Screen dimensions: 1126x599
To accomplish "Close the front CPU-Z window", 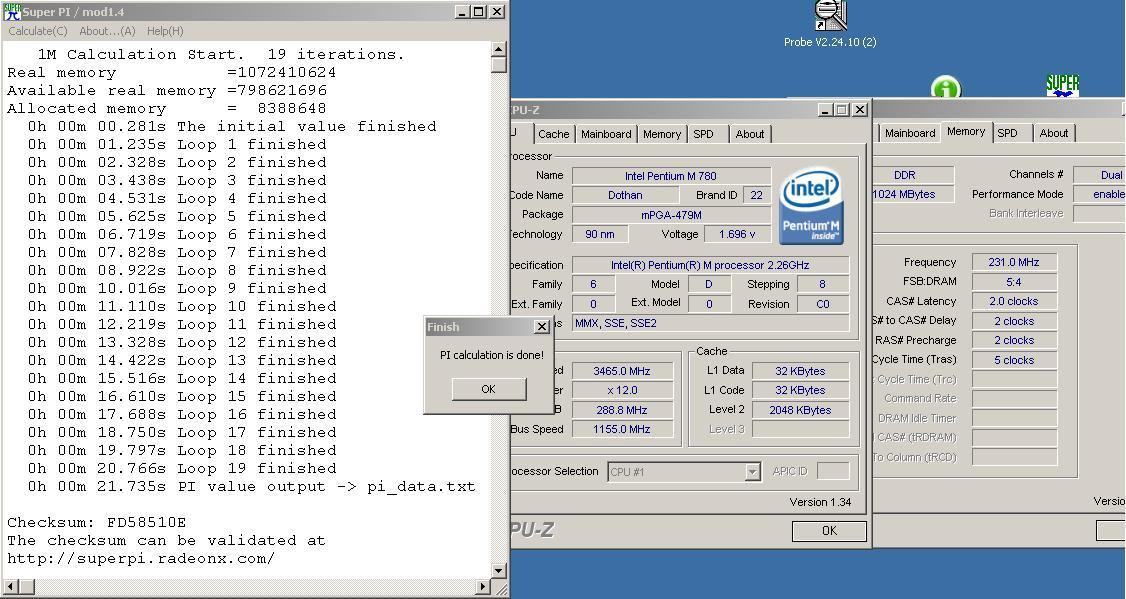I will pyautogui.click(x=859, y=110).
